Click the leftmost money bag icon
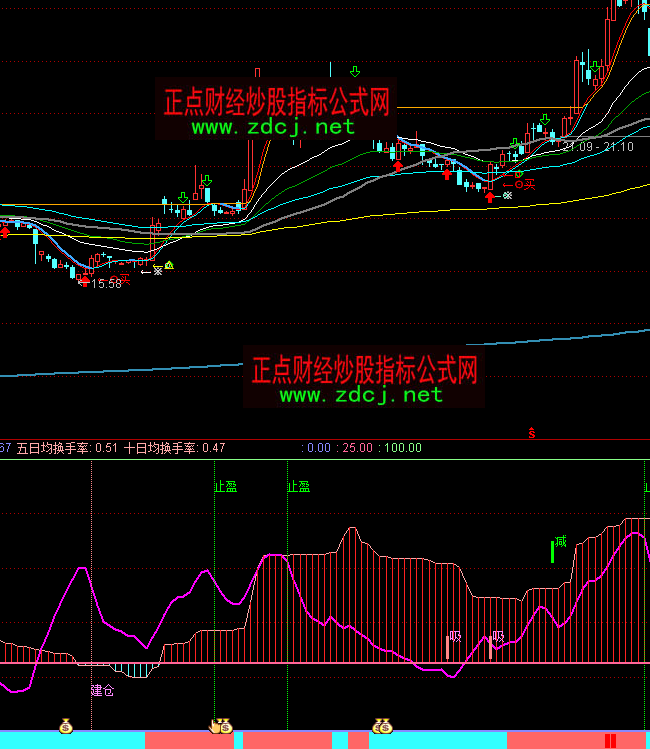Viewport: 650px width, 749px height. pos(65,725)
